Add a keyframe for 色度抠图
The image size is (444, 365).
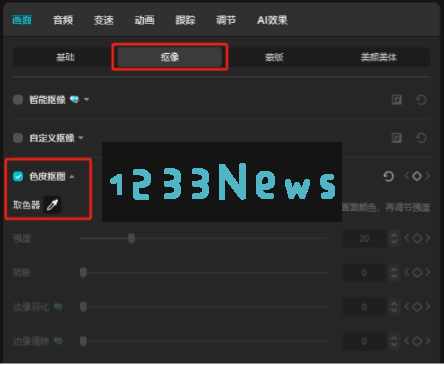(417, 176)
